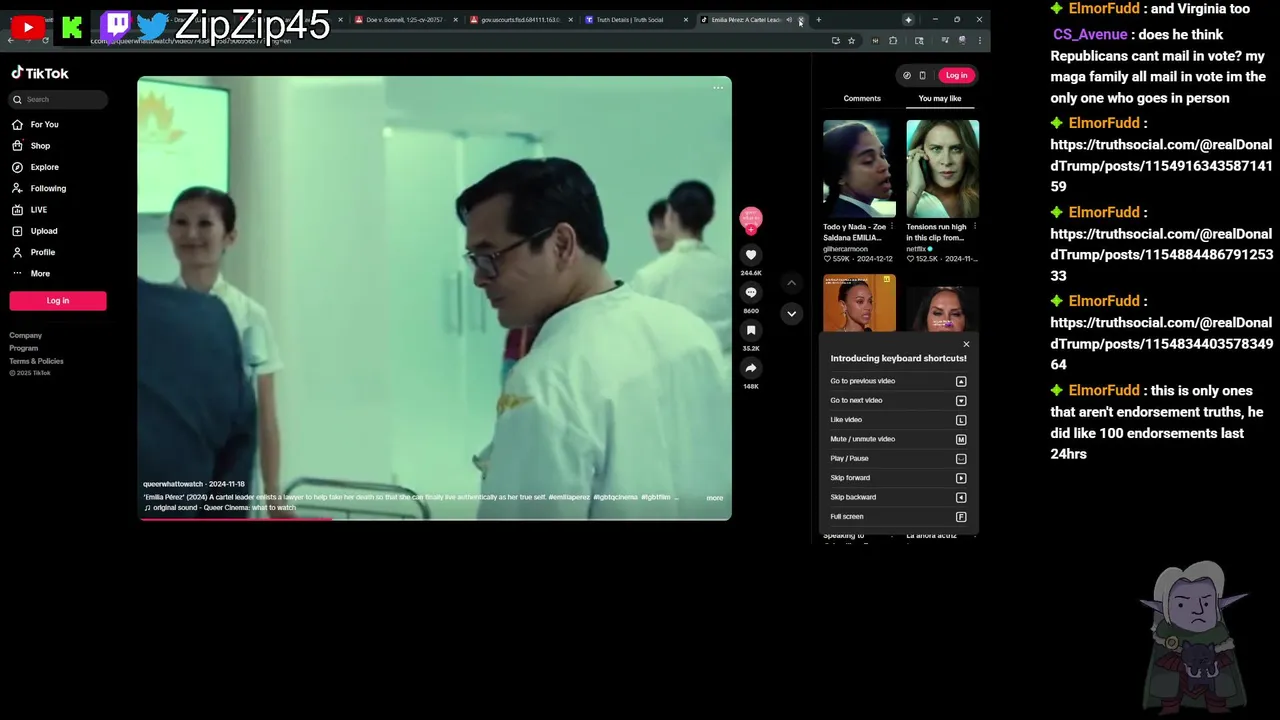Click Skip forward shortcut key
This screenshot has width=1280, height=720.
tap(961, 478)
